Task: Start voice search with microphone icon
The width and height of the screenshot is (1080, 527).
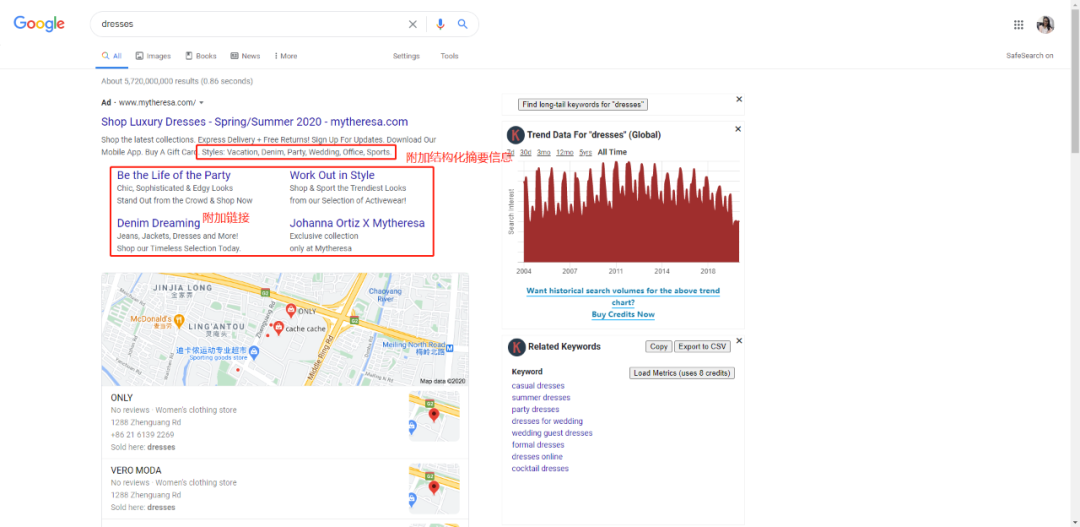Action: 441,24
